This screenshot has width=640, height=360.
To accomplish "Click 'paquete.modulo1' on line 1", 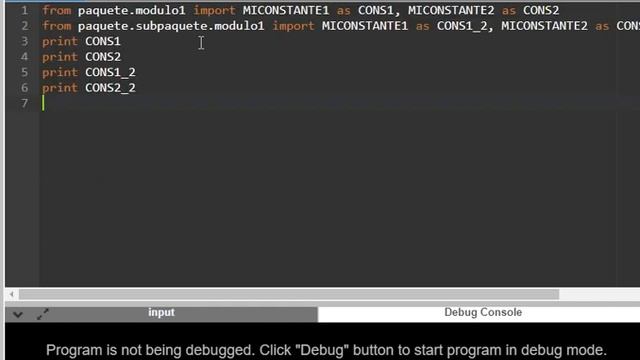I will (131, 11).
